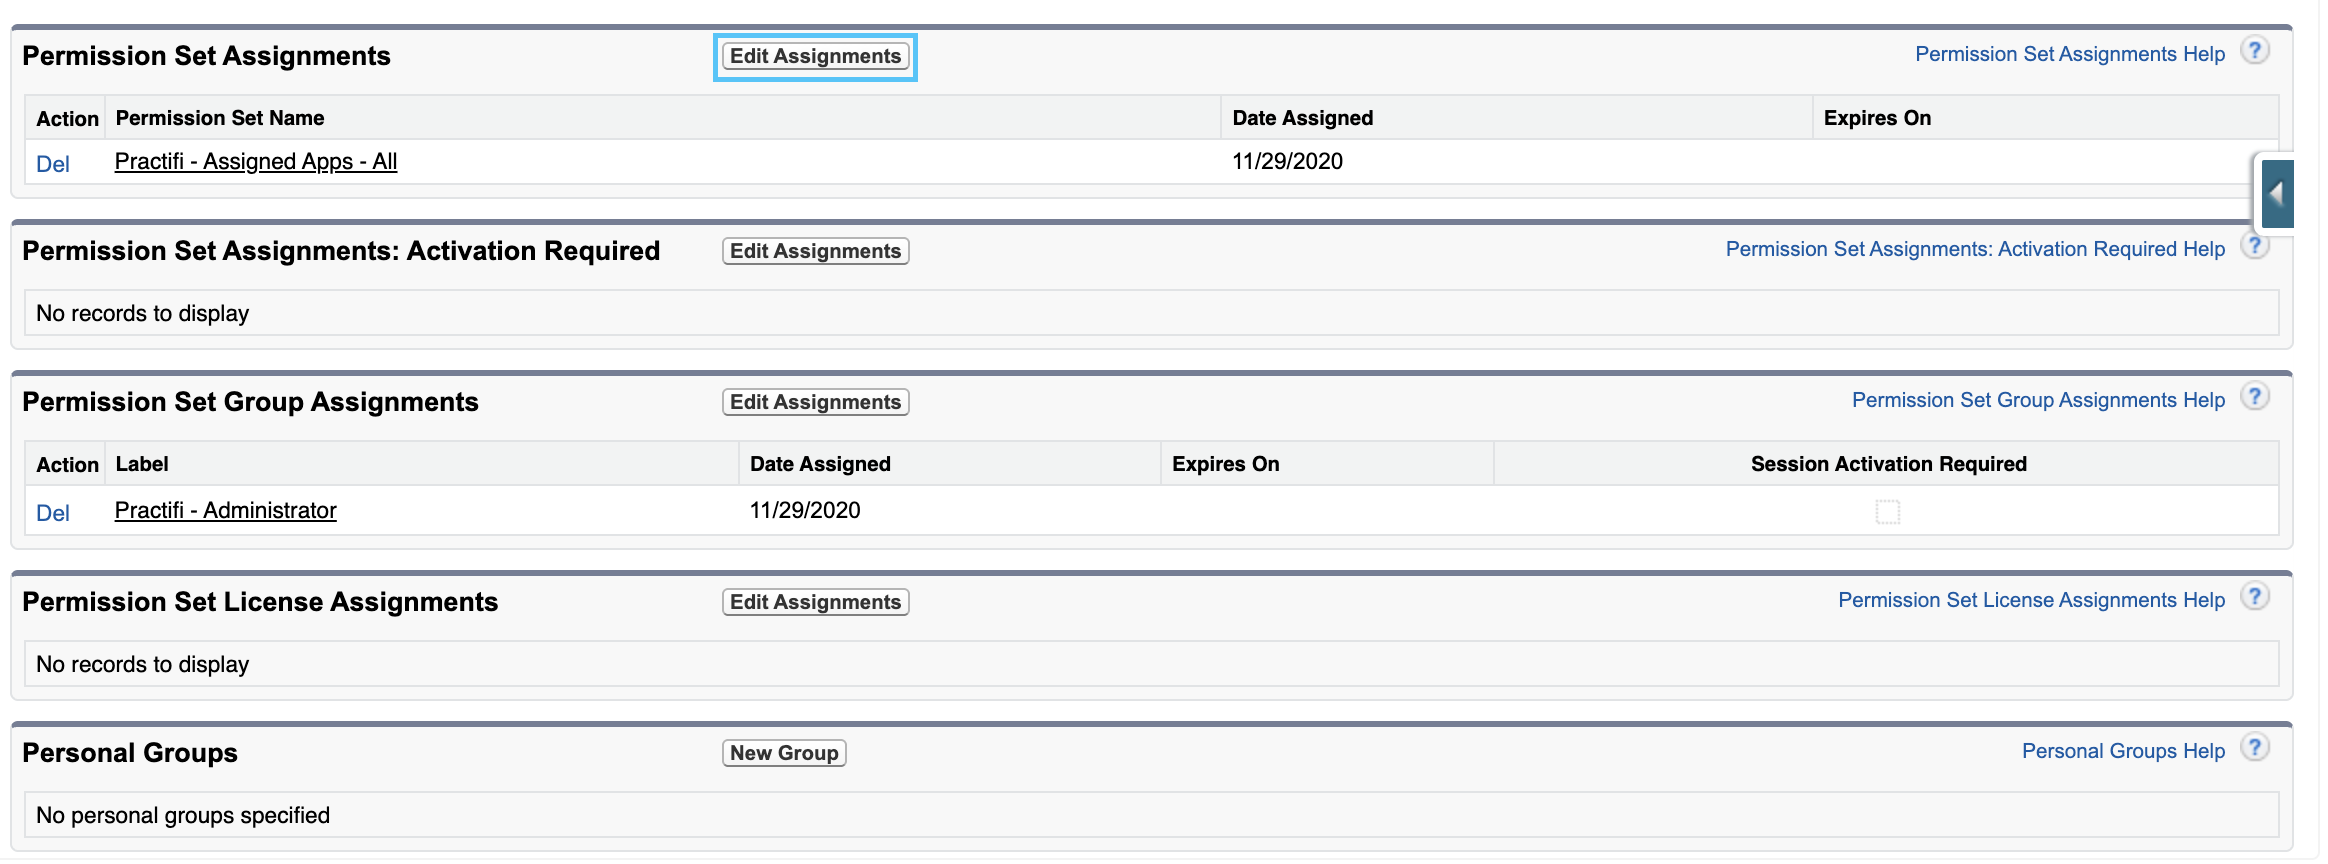
Task: Click help icon for Personal Groups
Action: (x=2254, y=748)
